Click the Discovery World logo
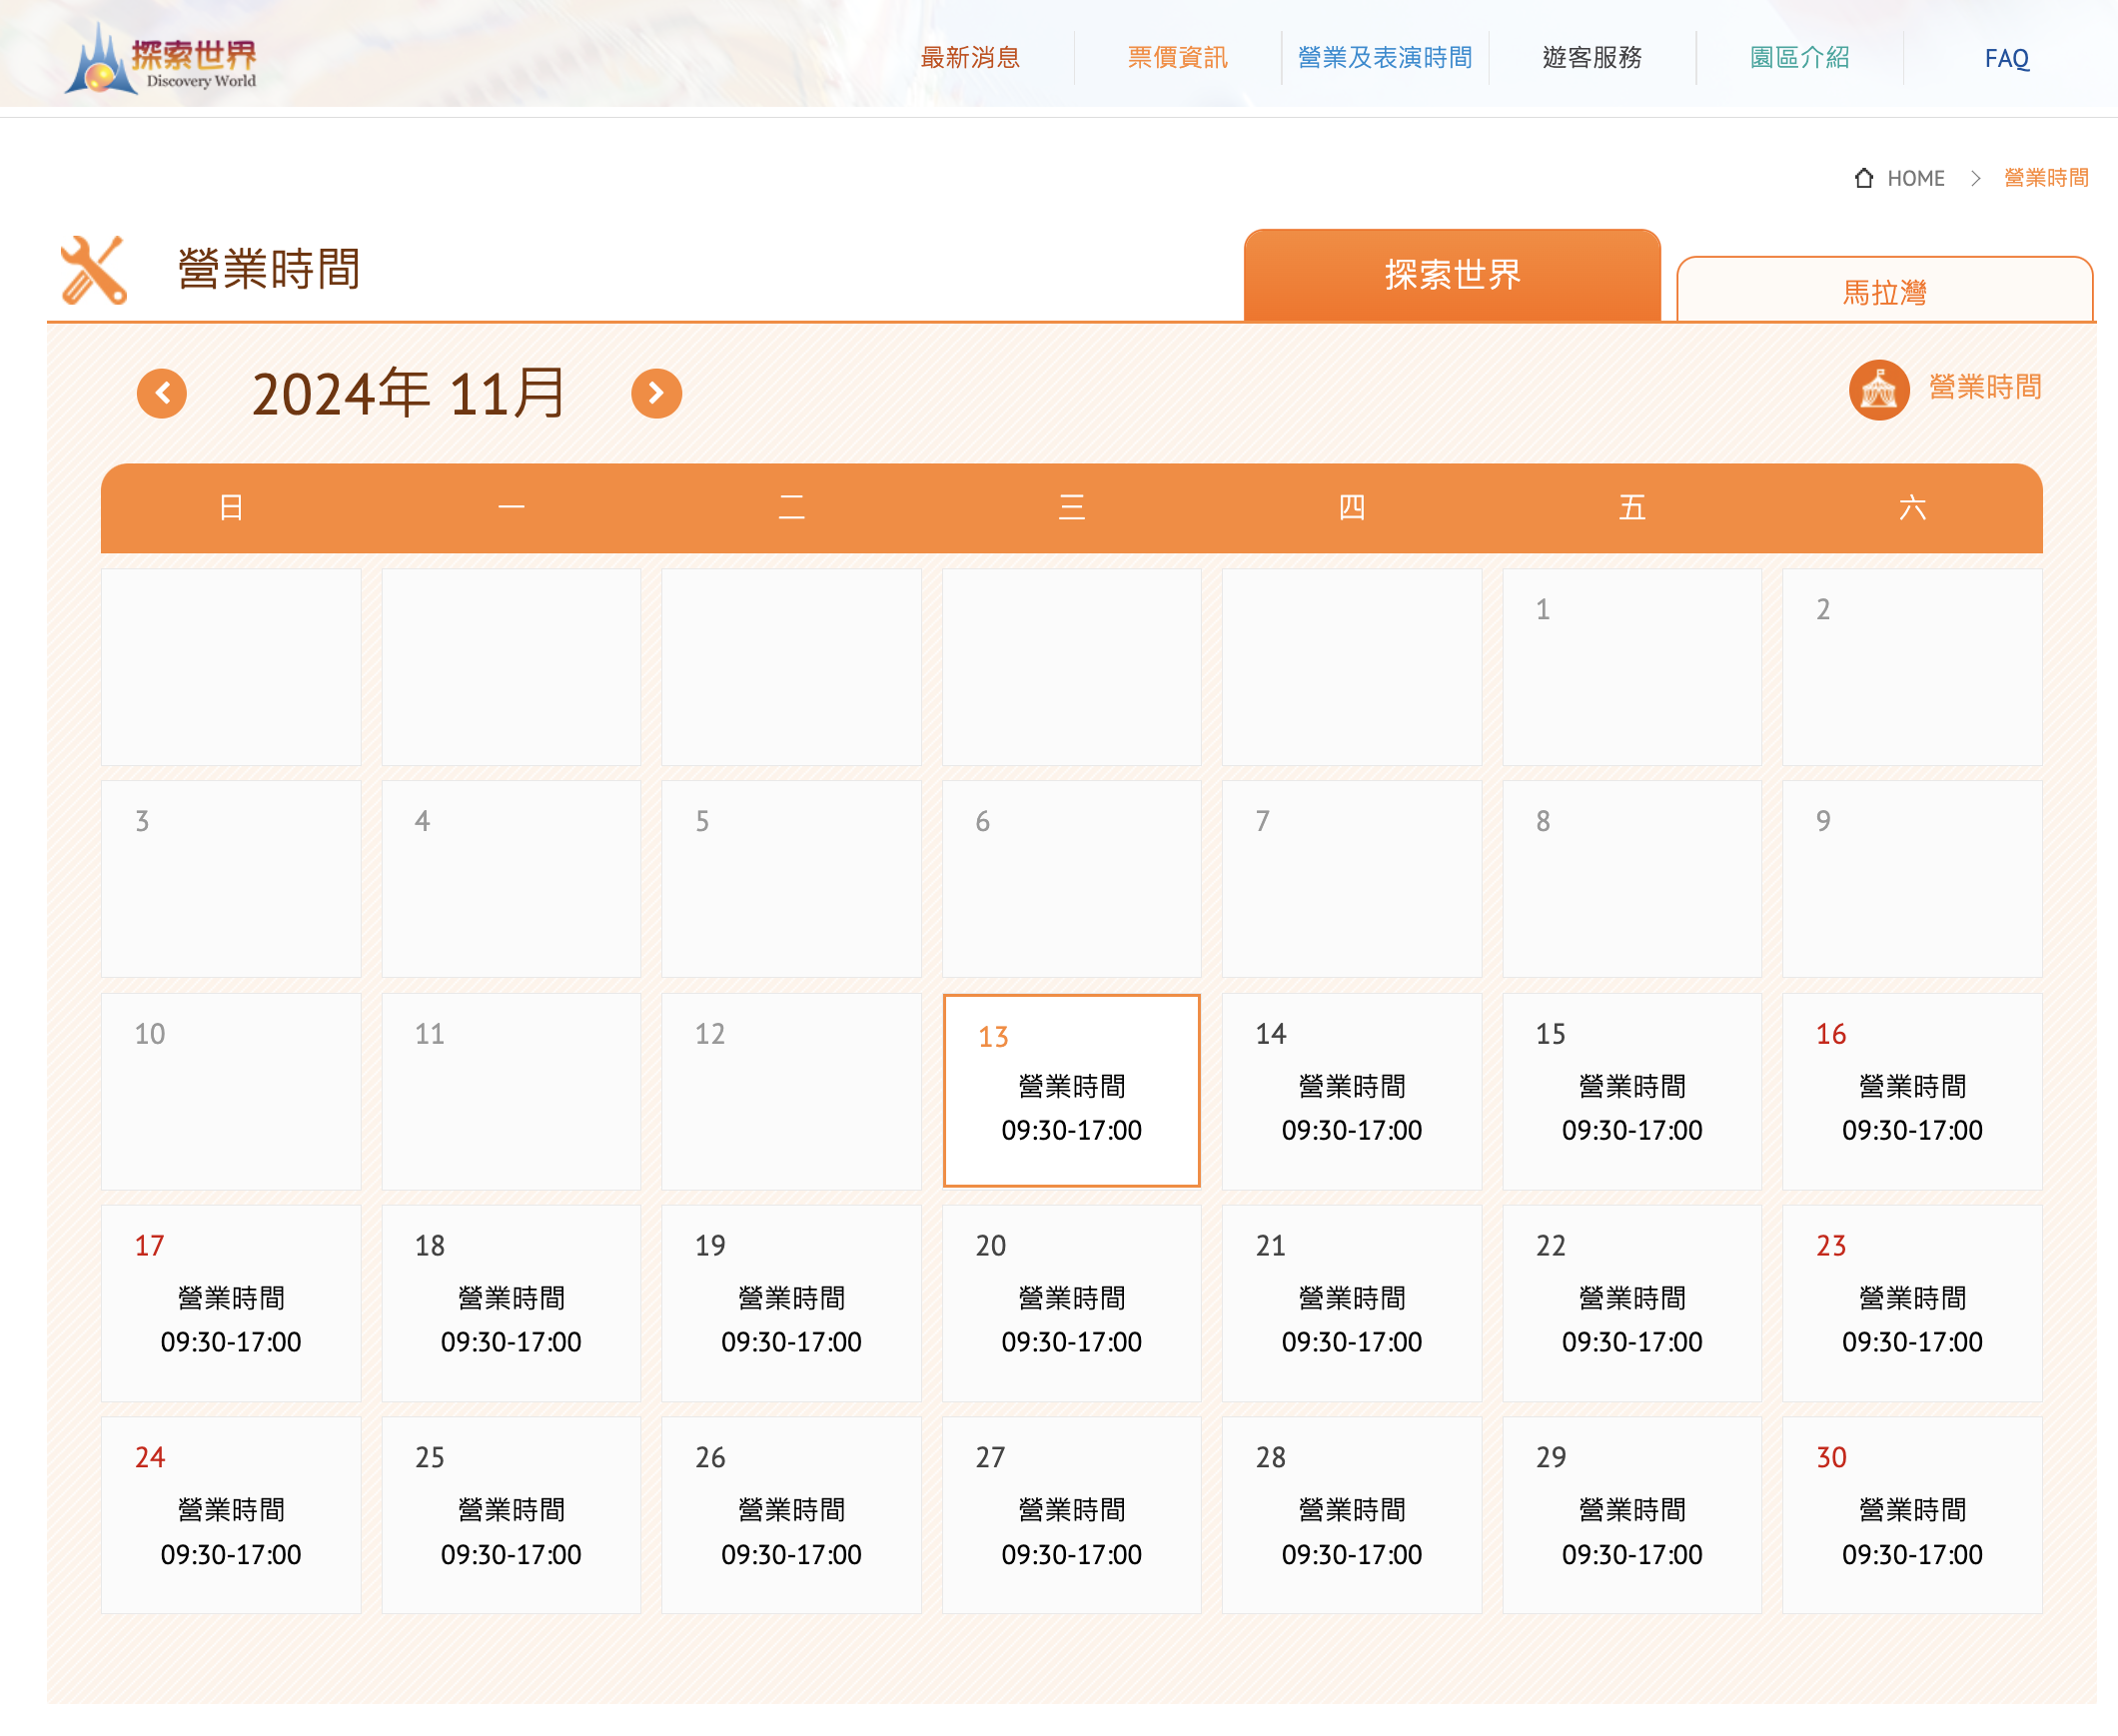Screen dimensions: 2118x1736 (x=160, y=58)
